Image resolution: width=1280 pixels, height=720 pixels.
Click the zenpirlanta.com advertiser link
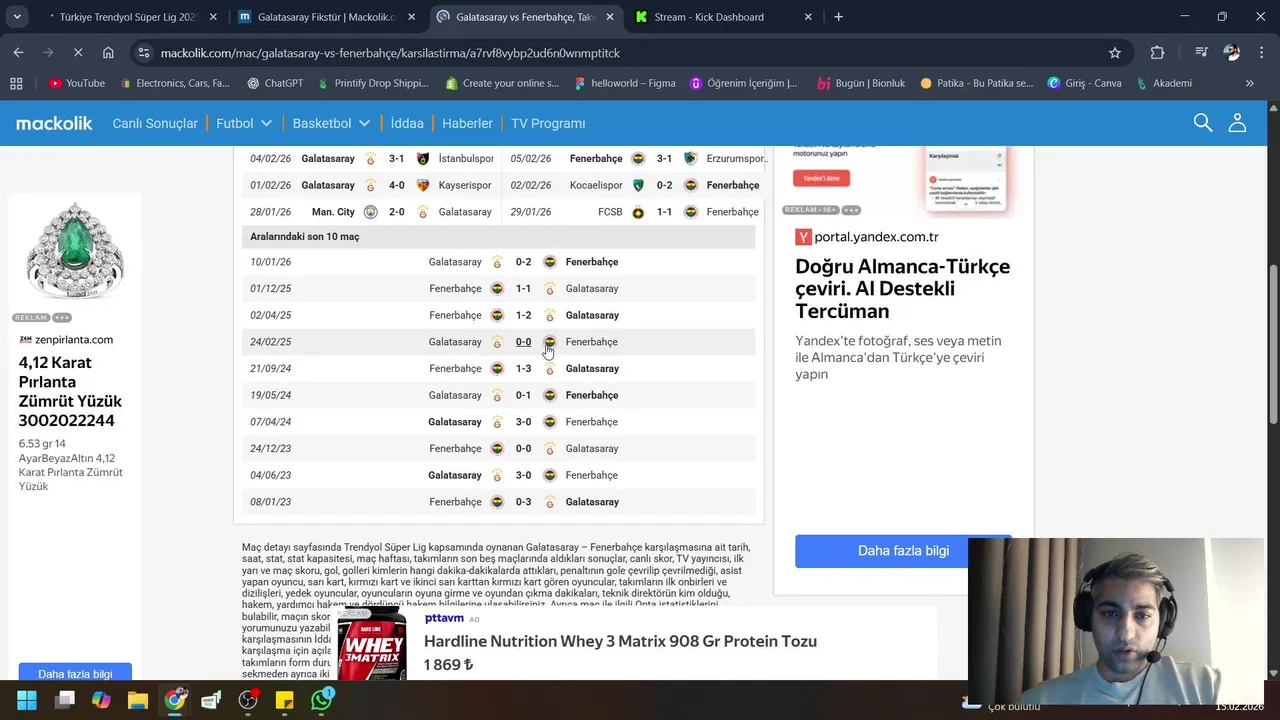[x=73, y=340]
